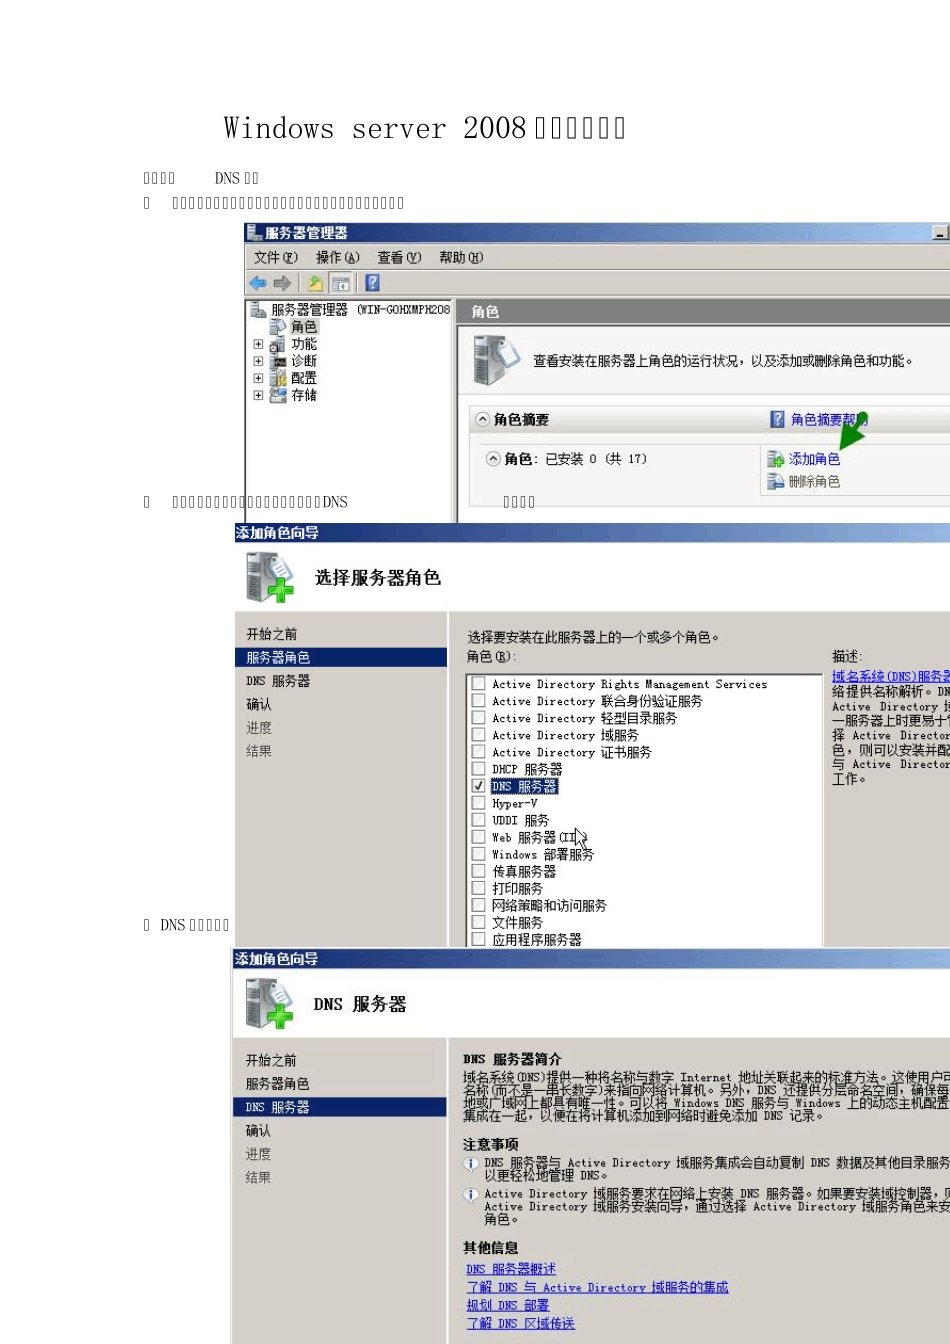Check the 传真服务器 role
Image resolution: width=950 pixels, height=1344 pixels.
[x=478, y=871]
